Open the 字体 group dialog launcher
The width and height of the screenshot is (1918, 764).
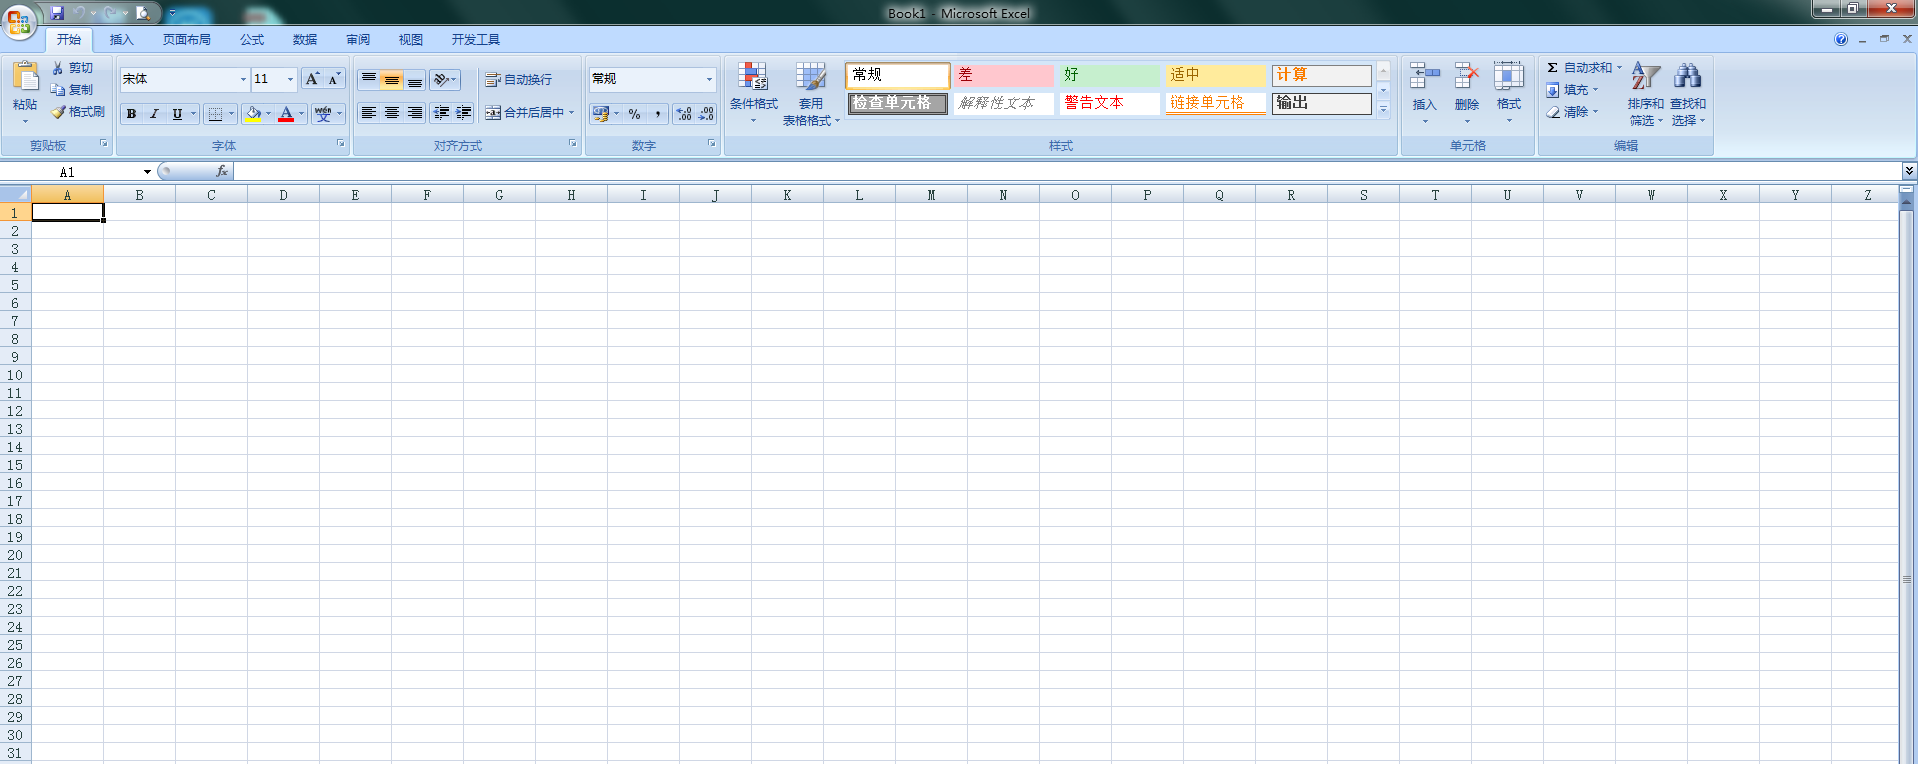(341, 144)
